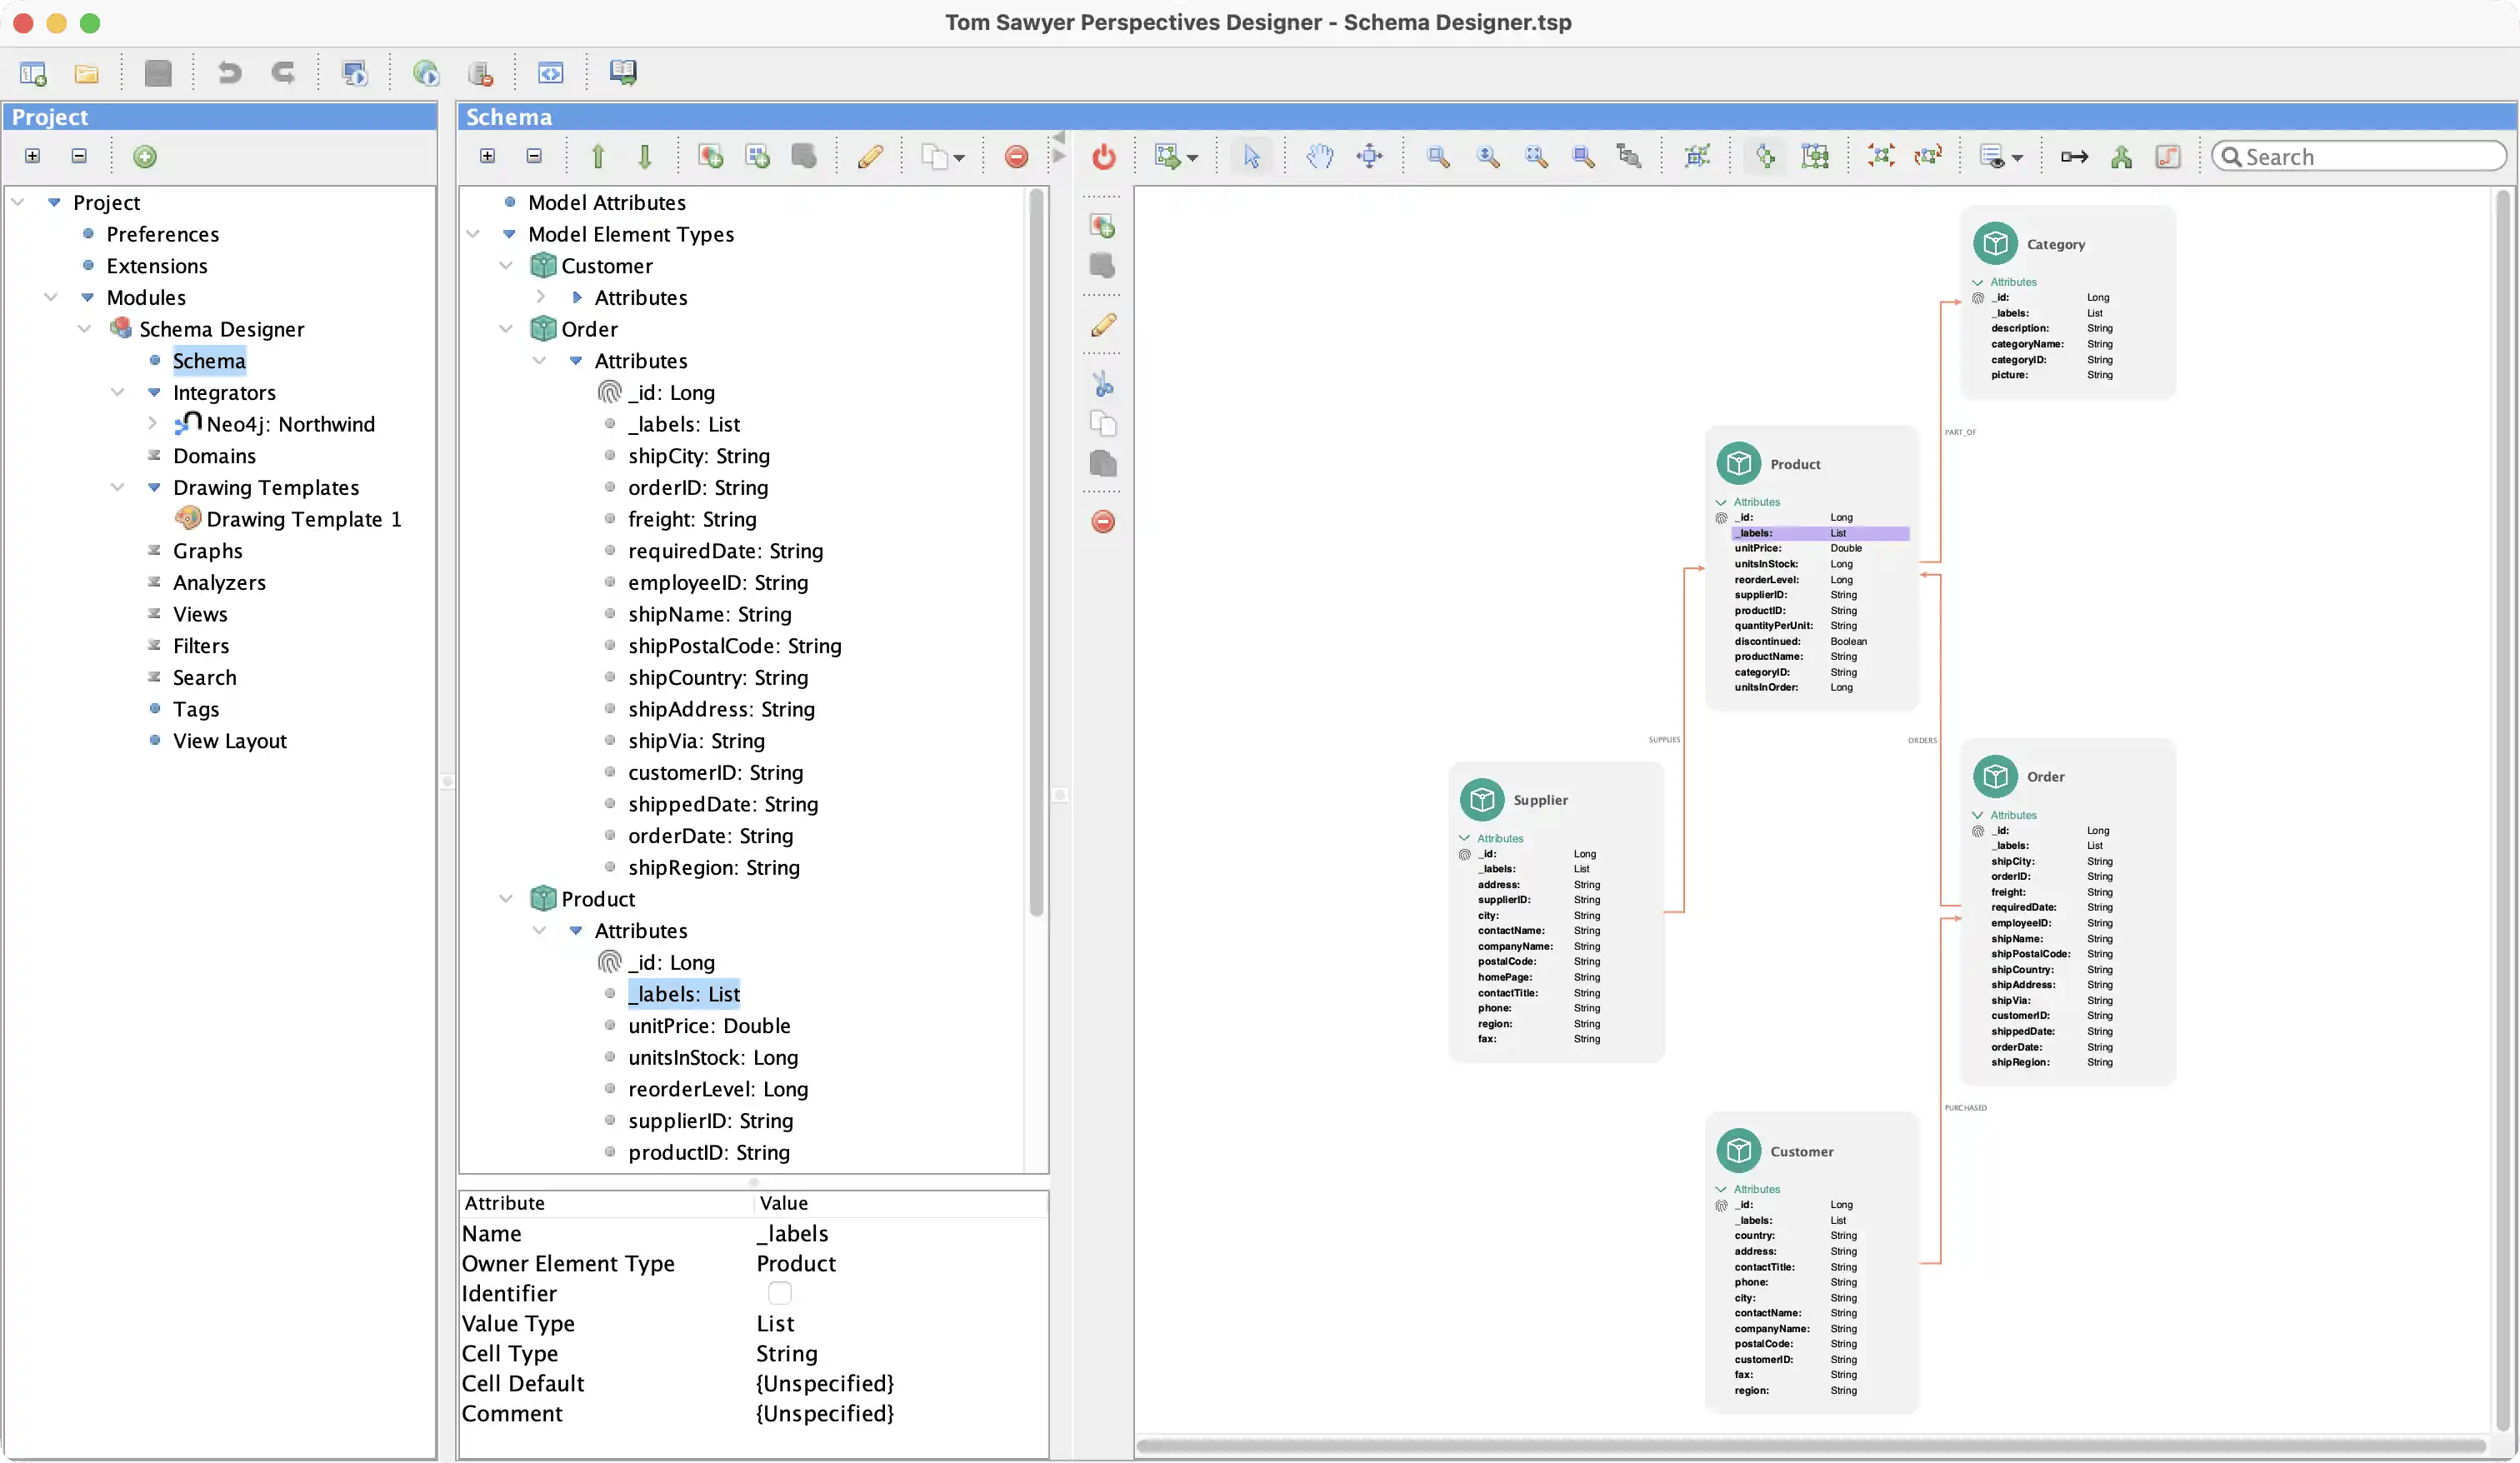
Task: Expand the Neo4j: Northwind integrator
Action: 152,424
